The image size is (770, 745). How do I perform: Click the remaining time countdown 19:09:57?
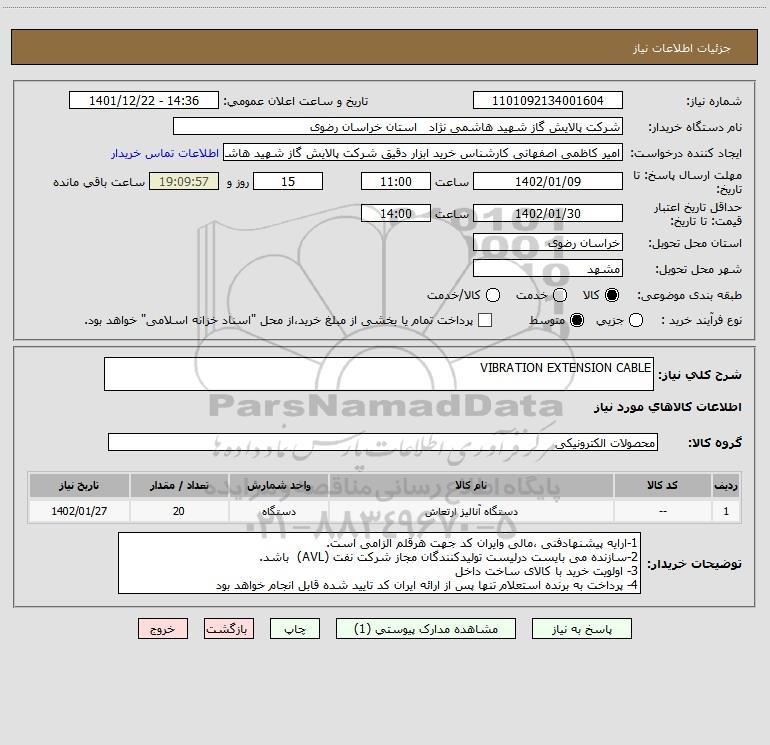pos(184,181)
